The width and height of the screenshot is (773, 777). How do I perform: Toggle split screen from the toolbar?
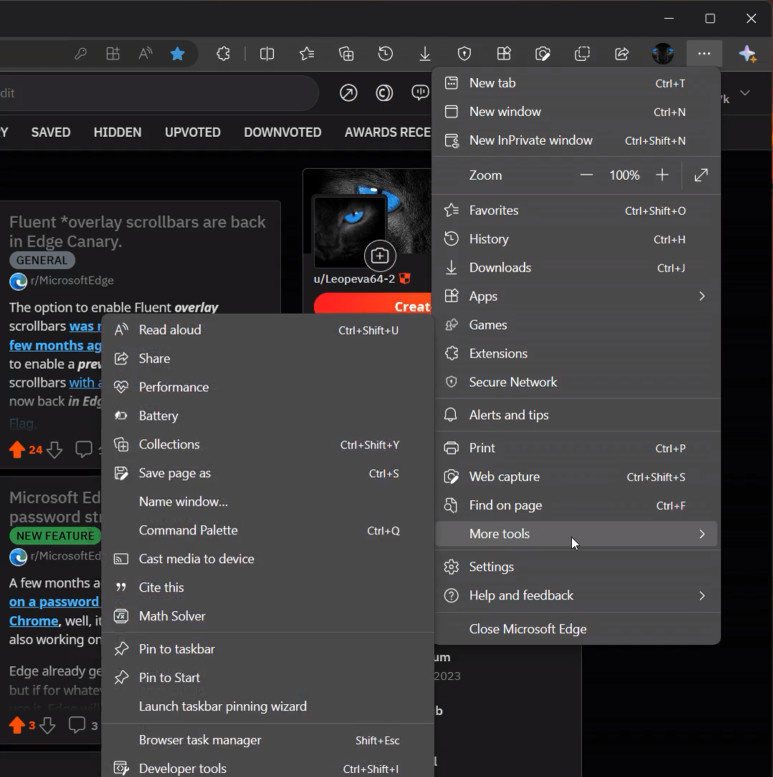267,54
